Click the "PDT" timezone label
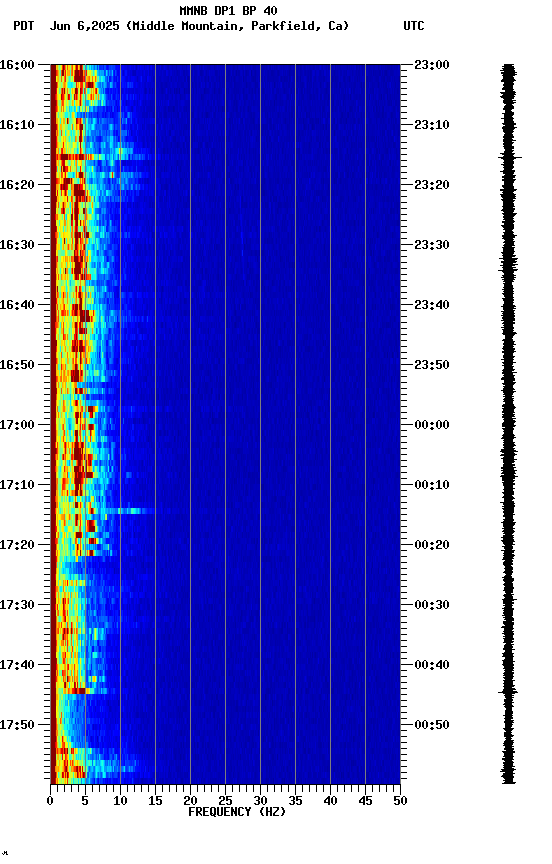The image size is (552, 864). tap(23, 26)
